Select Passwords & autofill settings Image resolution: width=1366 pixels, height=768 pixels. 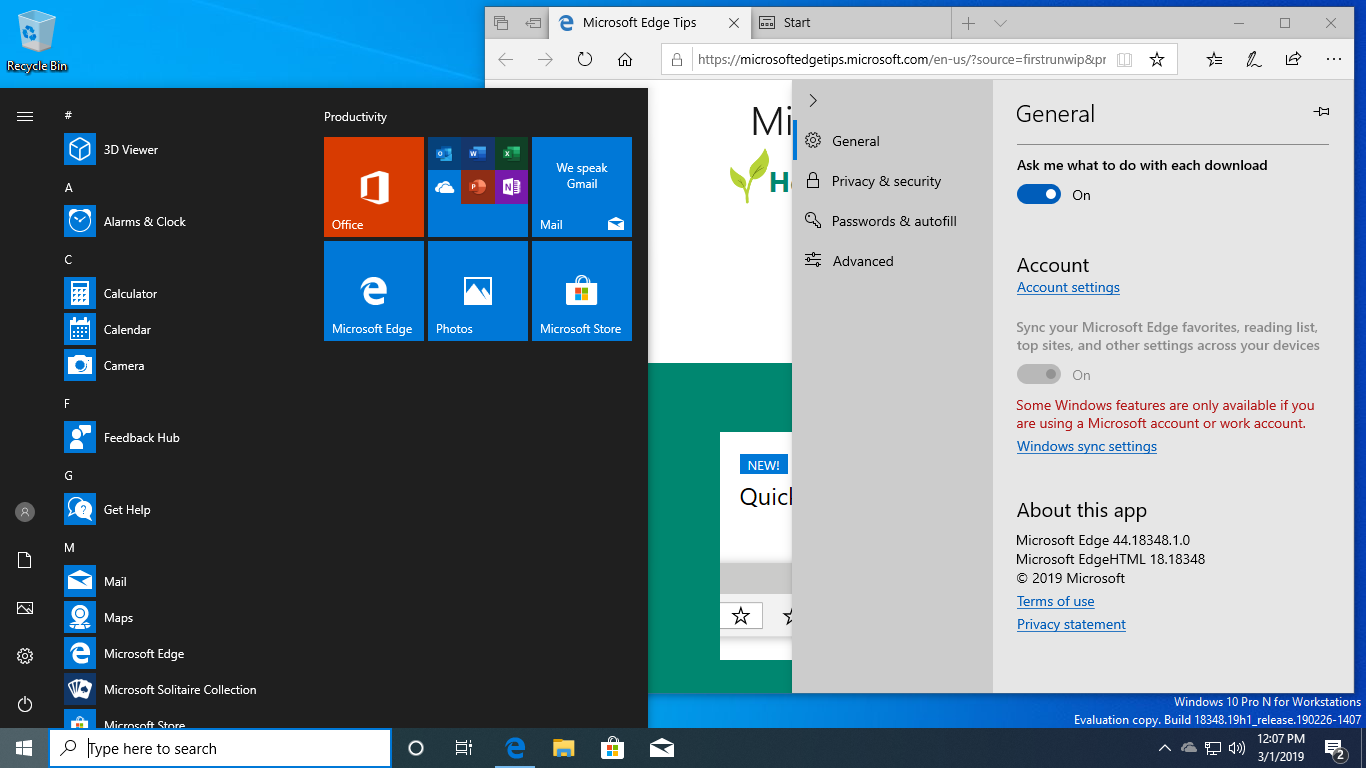pos(892,221)
